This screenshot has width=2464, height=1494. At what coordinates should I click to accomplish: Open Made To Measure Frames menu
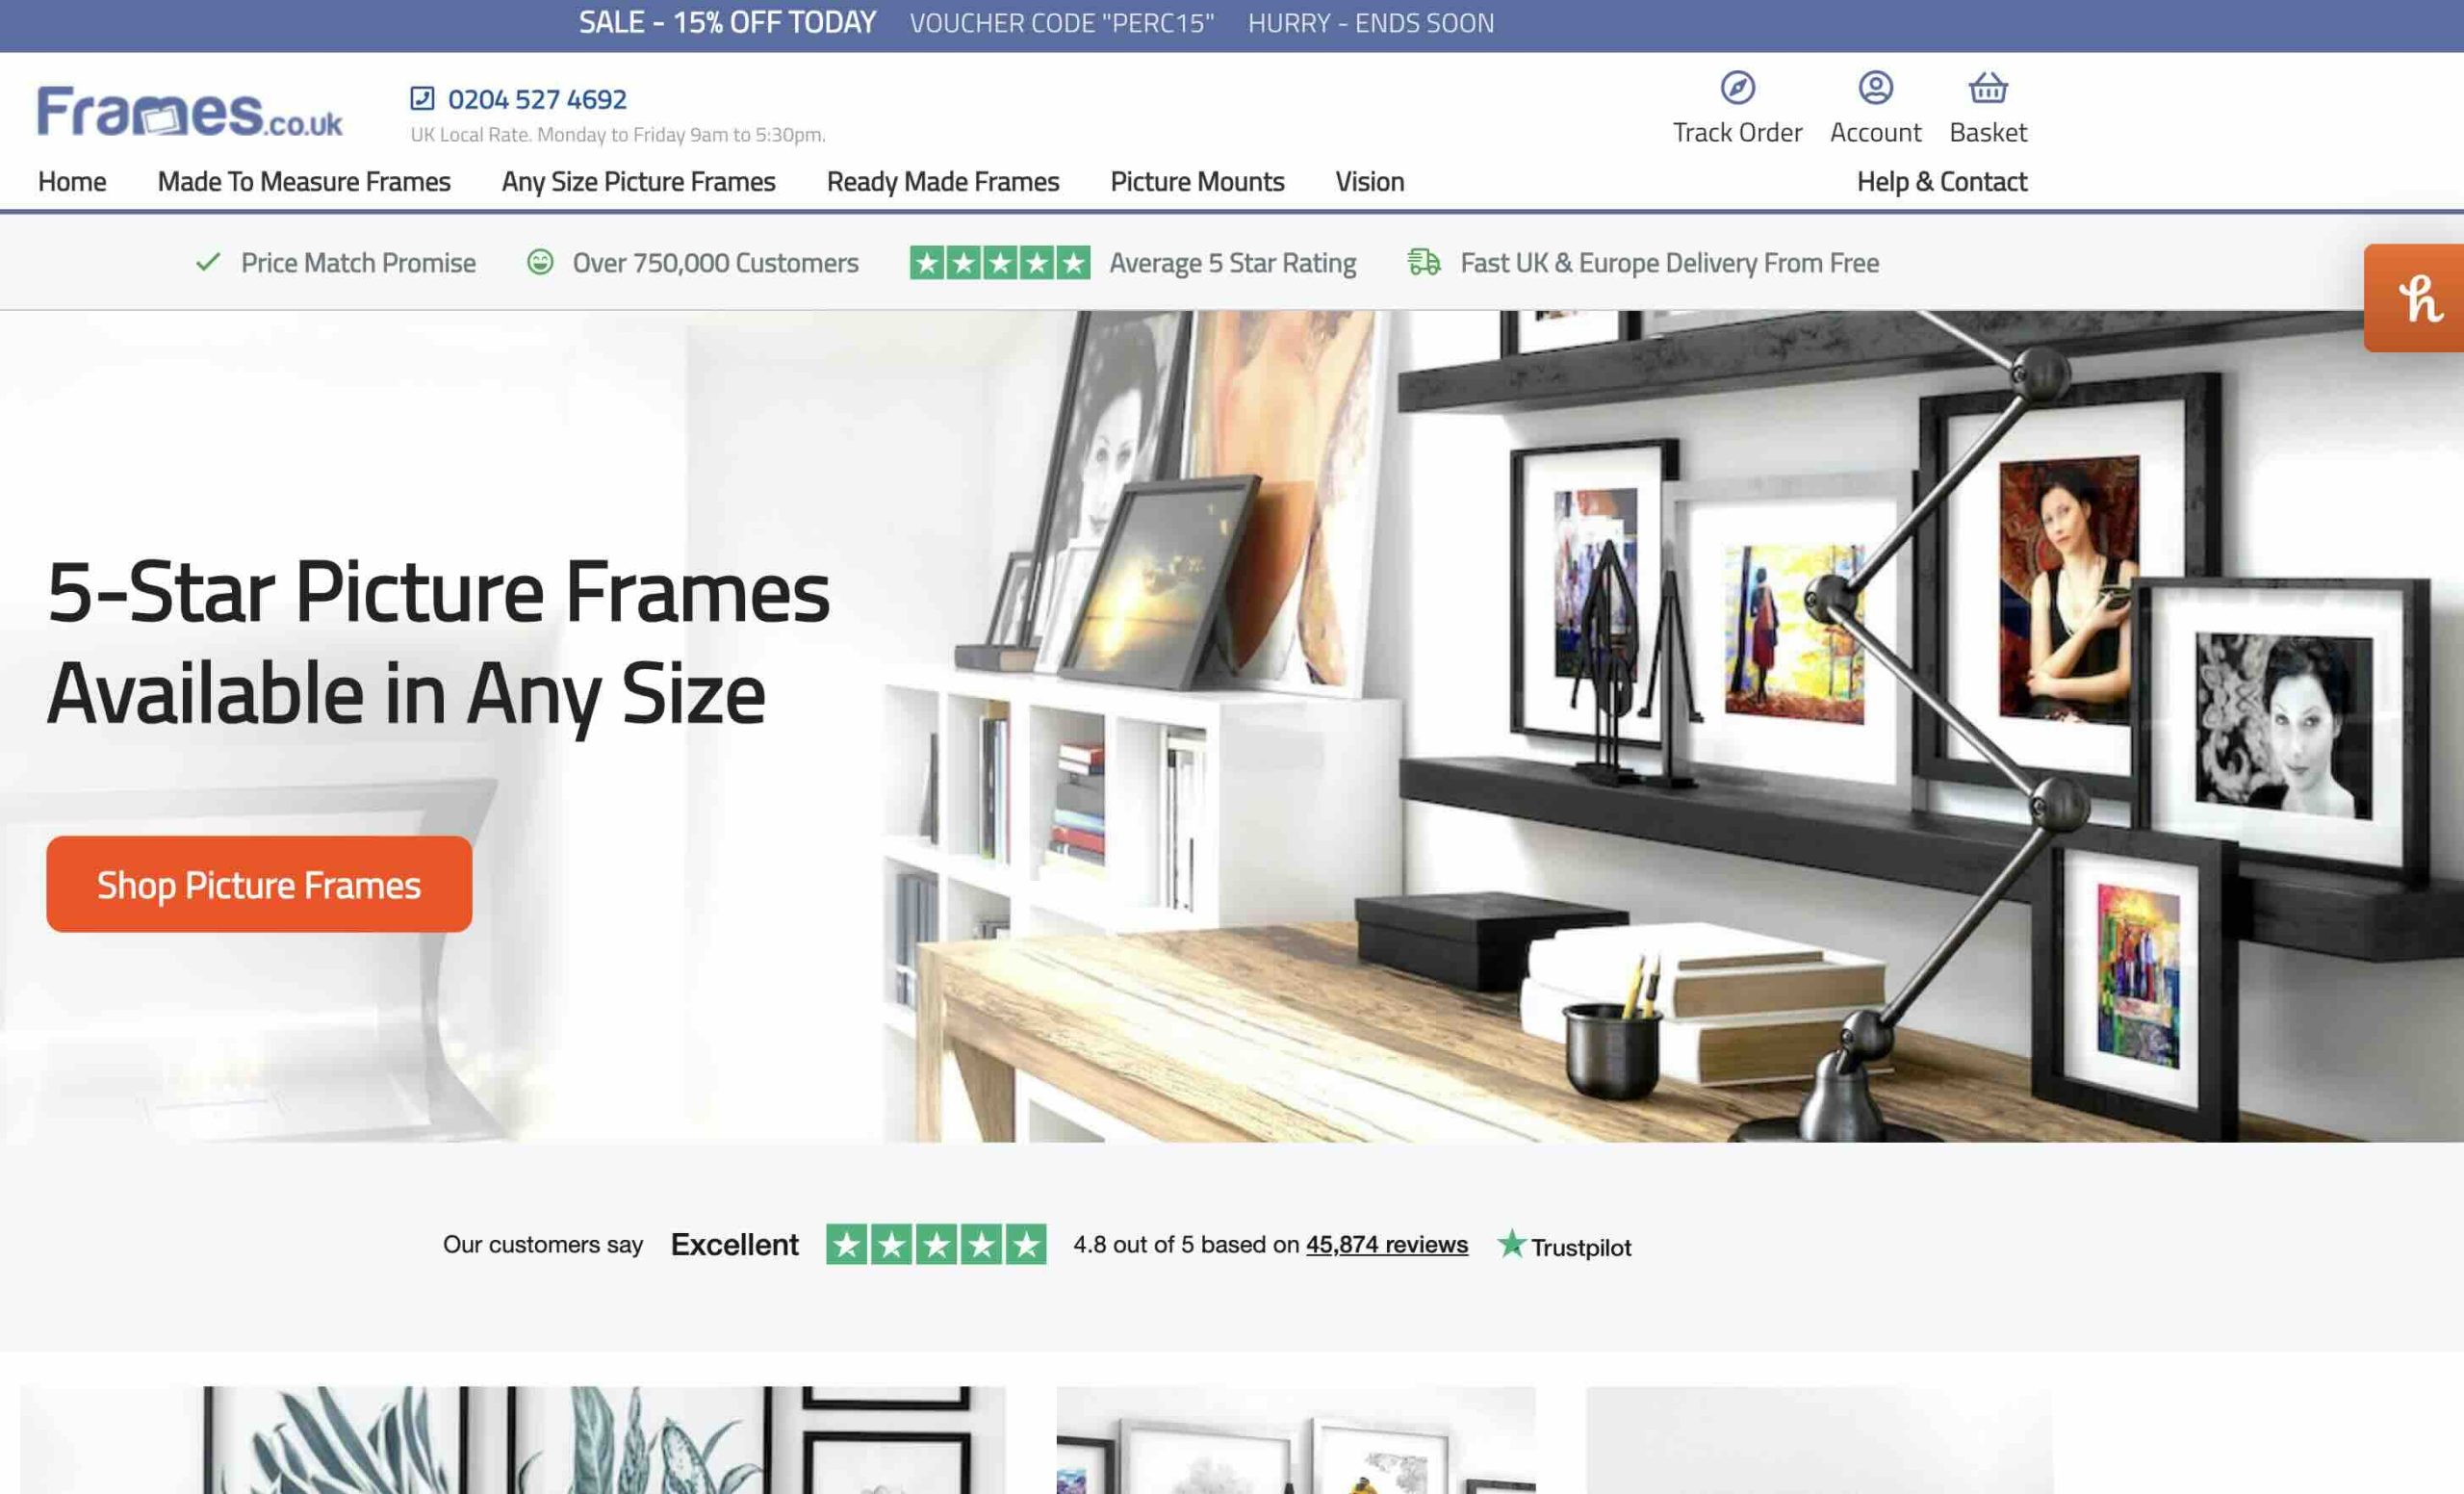[x=304, y=181]
